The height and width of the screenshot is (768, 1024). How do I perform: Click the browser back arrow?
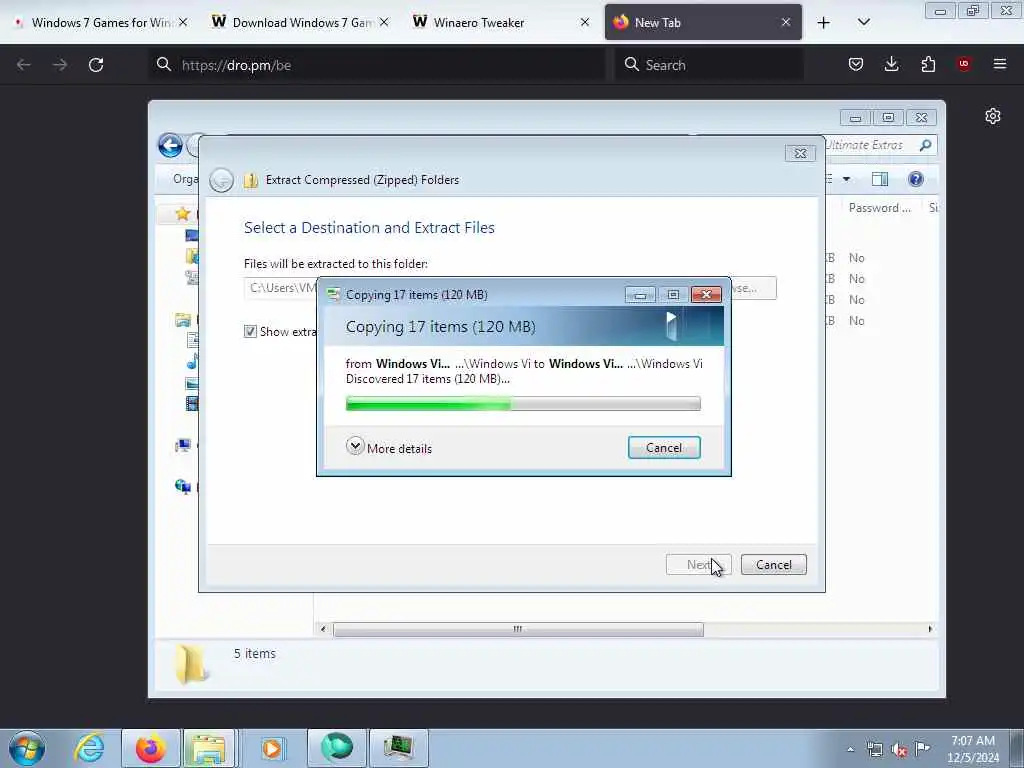tap(24, 65)
